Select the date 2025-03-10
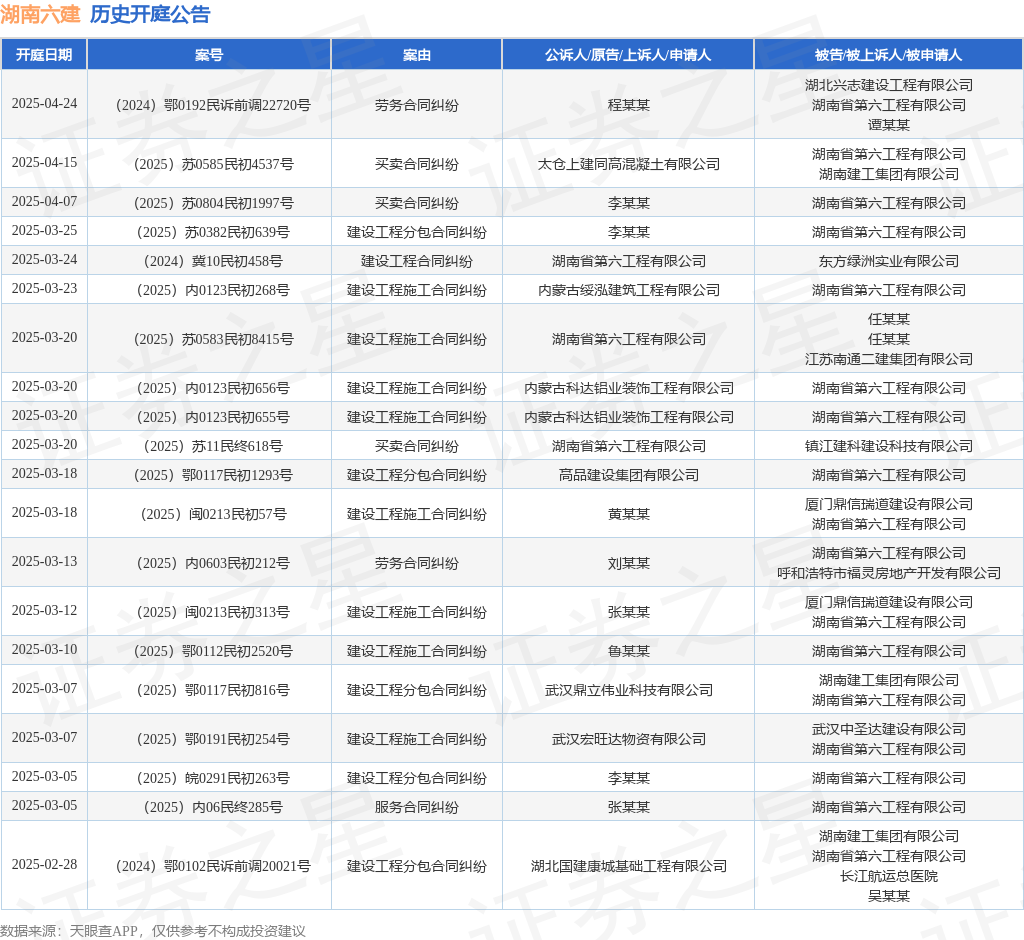This screenshot has height=940, width=1024. click(44, 650)
